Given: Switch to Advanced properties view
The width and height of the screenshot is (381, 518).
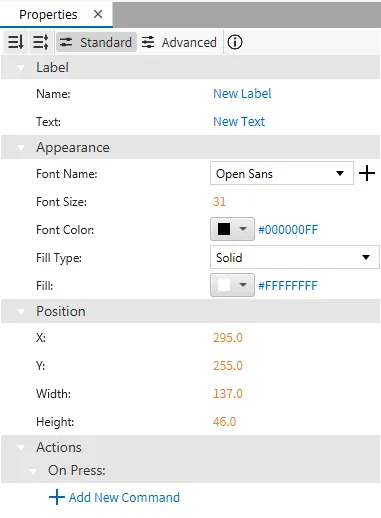Looking at the screenshot, I should (x=179, y=42).
